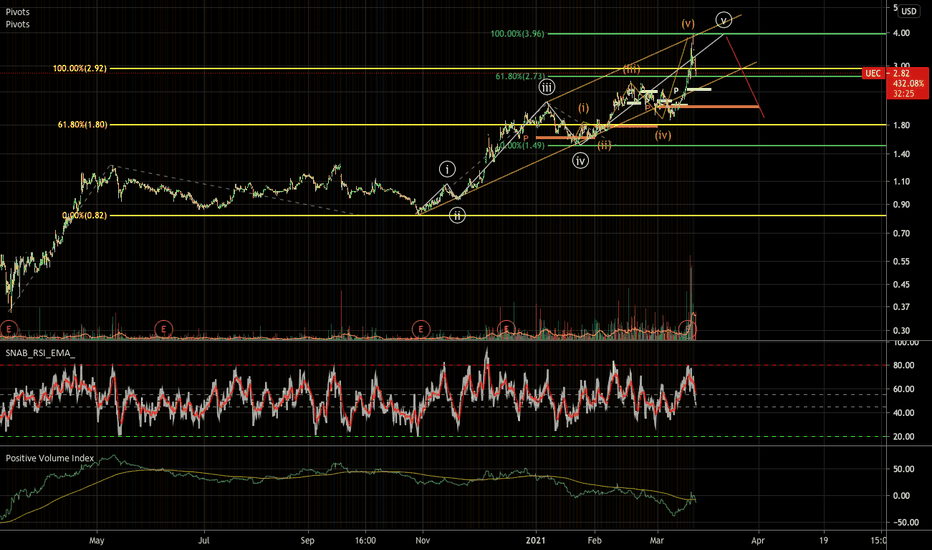Image resolution: width=932 pixels, height=550 pixels.
Task: Click yellow Fib label 61.80%(1.80)
Action: pos(82,125)
